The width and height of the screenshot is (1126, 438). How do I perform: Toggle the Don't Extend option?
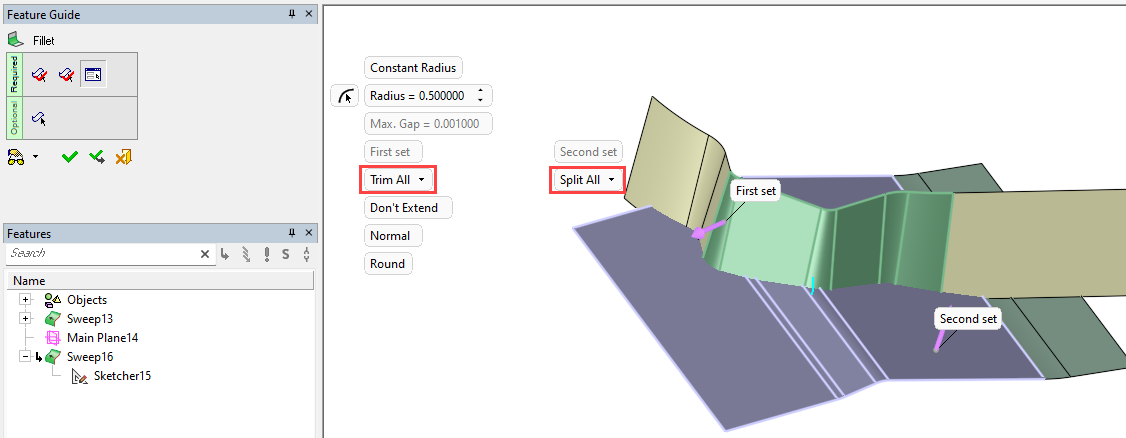408,208
